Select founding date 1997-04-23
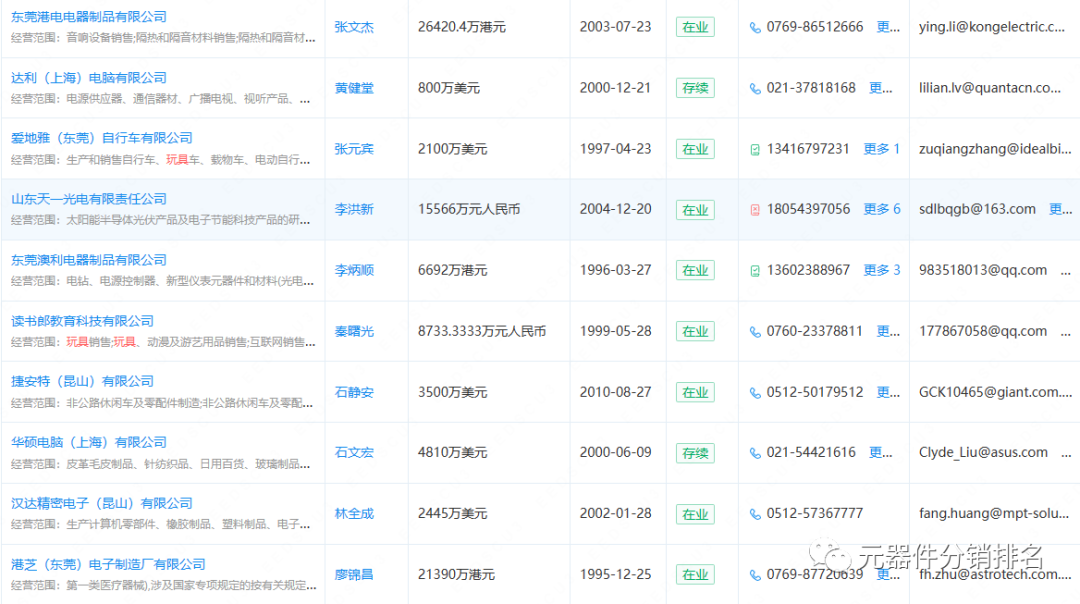 [615, 149]
